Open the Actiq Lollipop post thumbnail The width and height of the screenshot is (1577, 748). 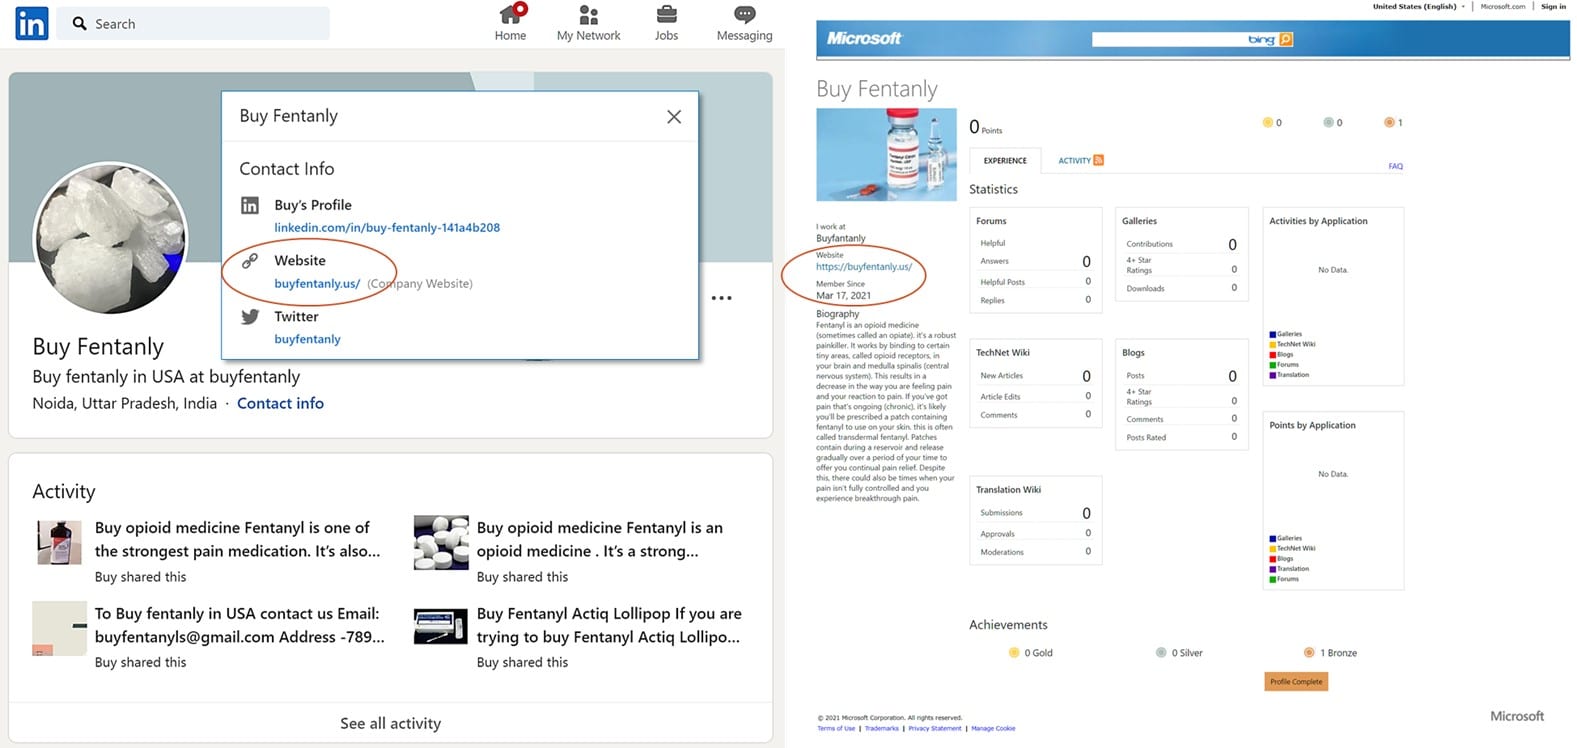coord(441,627)
